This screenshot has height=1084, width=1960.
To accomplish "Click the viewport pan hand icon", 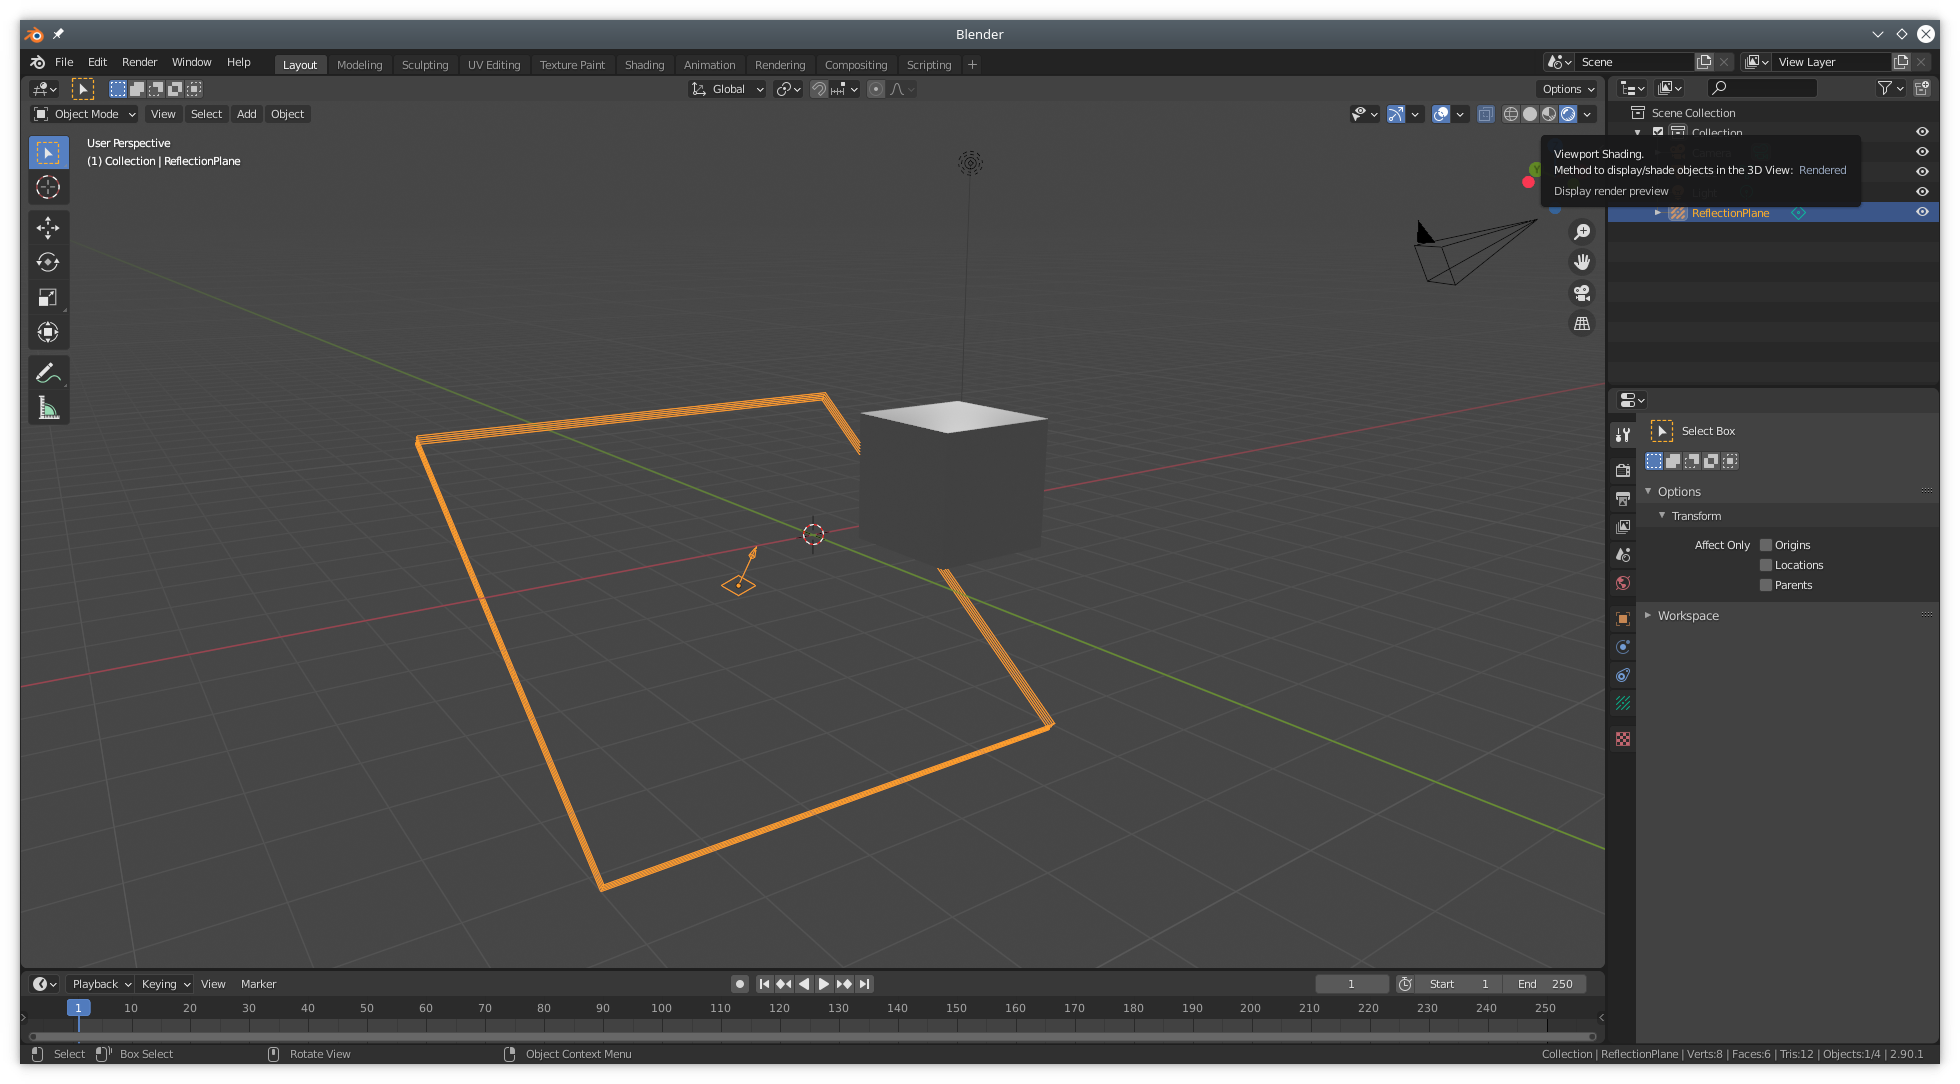I will tap(1582, 262).
